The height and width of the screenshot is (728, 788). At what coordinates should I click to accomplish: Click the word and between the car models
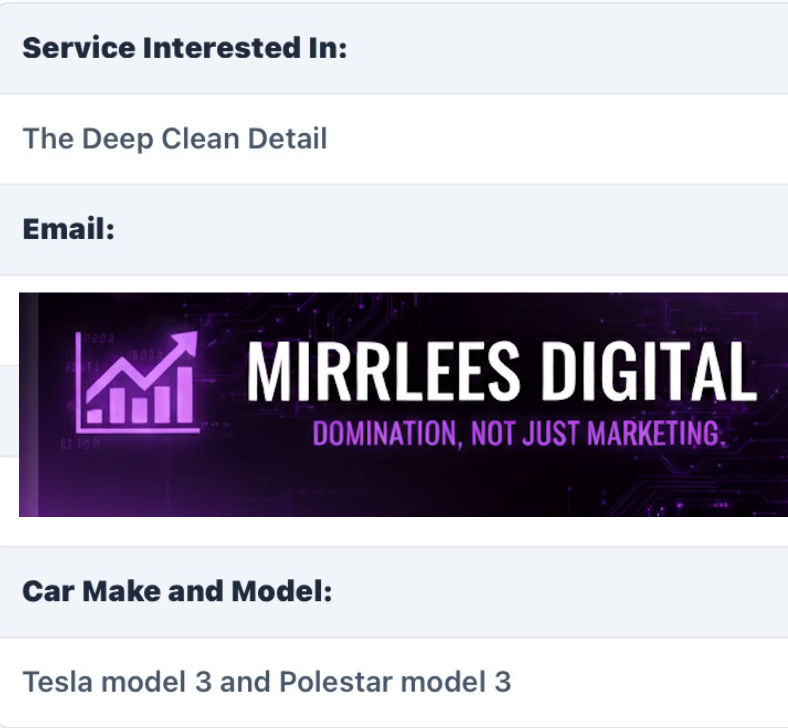[x=244, y=682]
